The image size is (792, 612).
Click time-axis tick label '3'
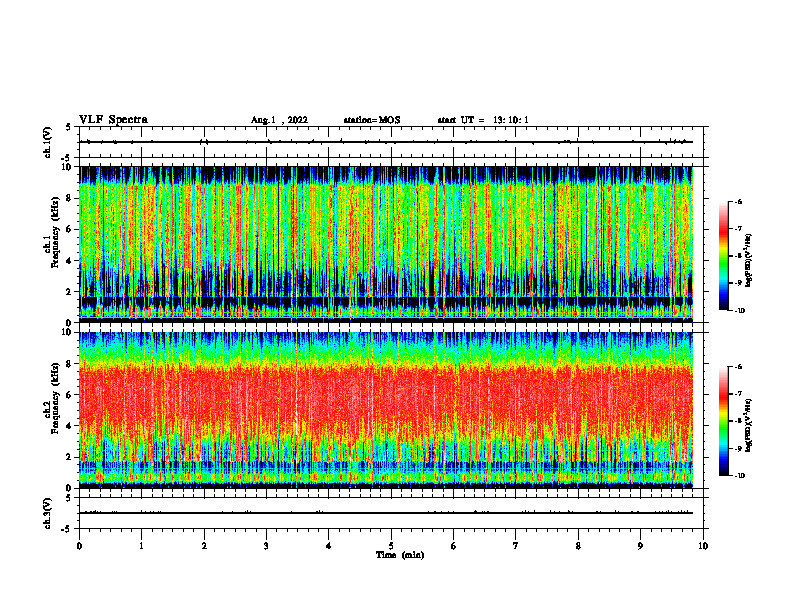pos(266,546)
